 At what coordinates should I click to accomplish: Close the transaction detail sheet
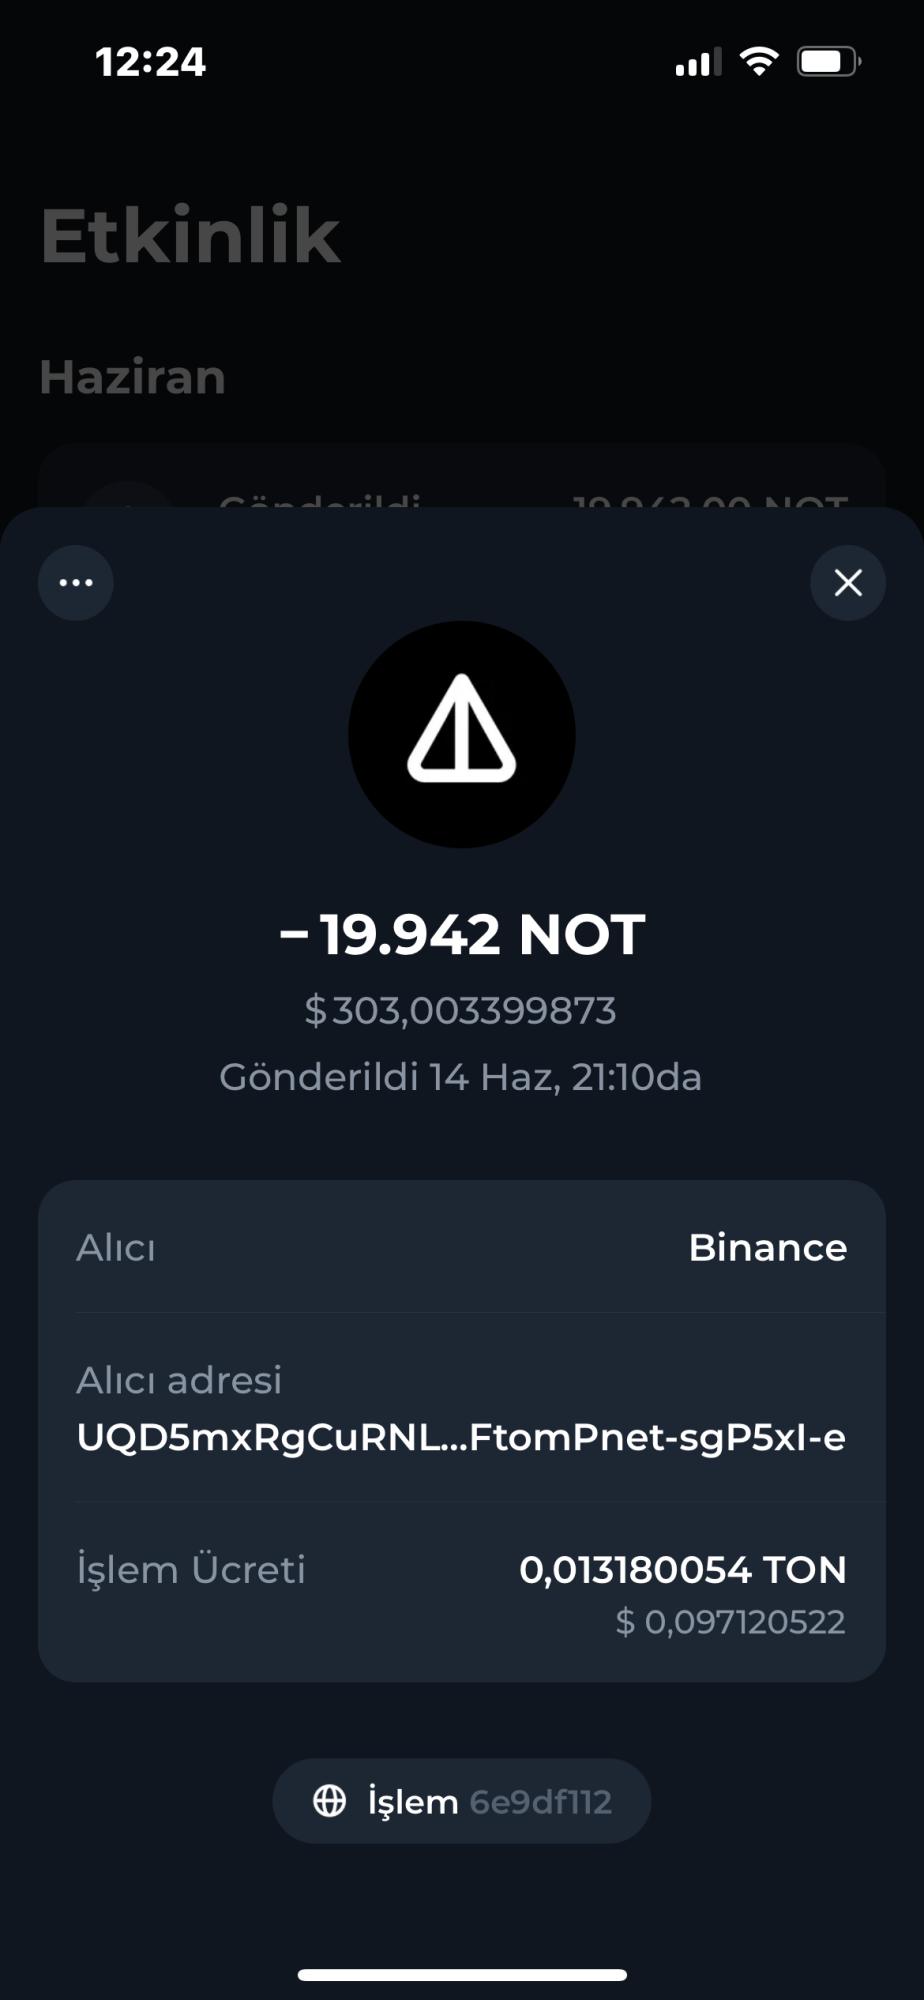tap(847, 582)
